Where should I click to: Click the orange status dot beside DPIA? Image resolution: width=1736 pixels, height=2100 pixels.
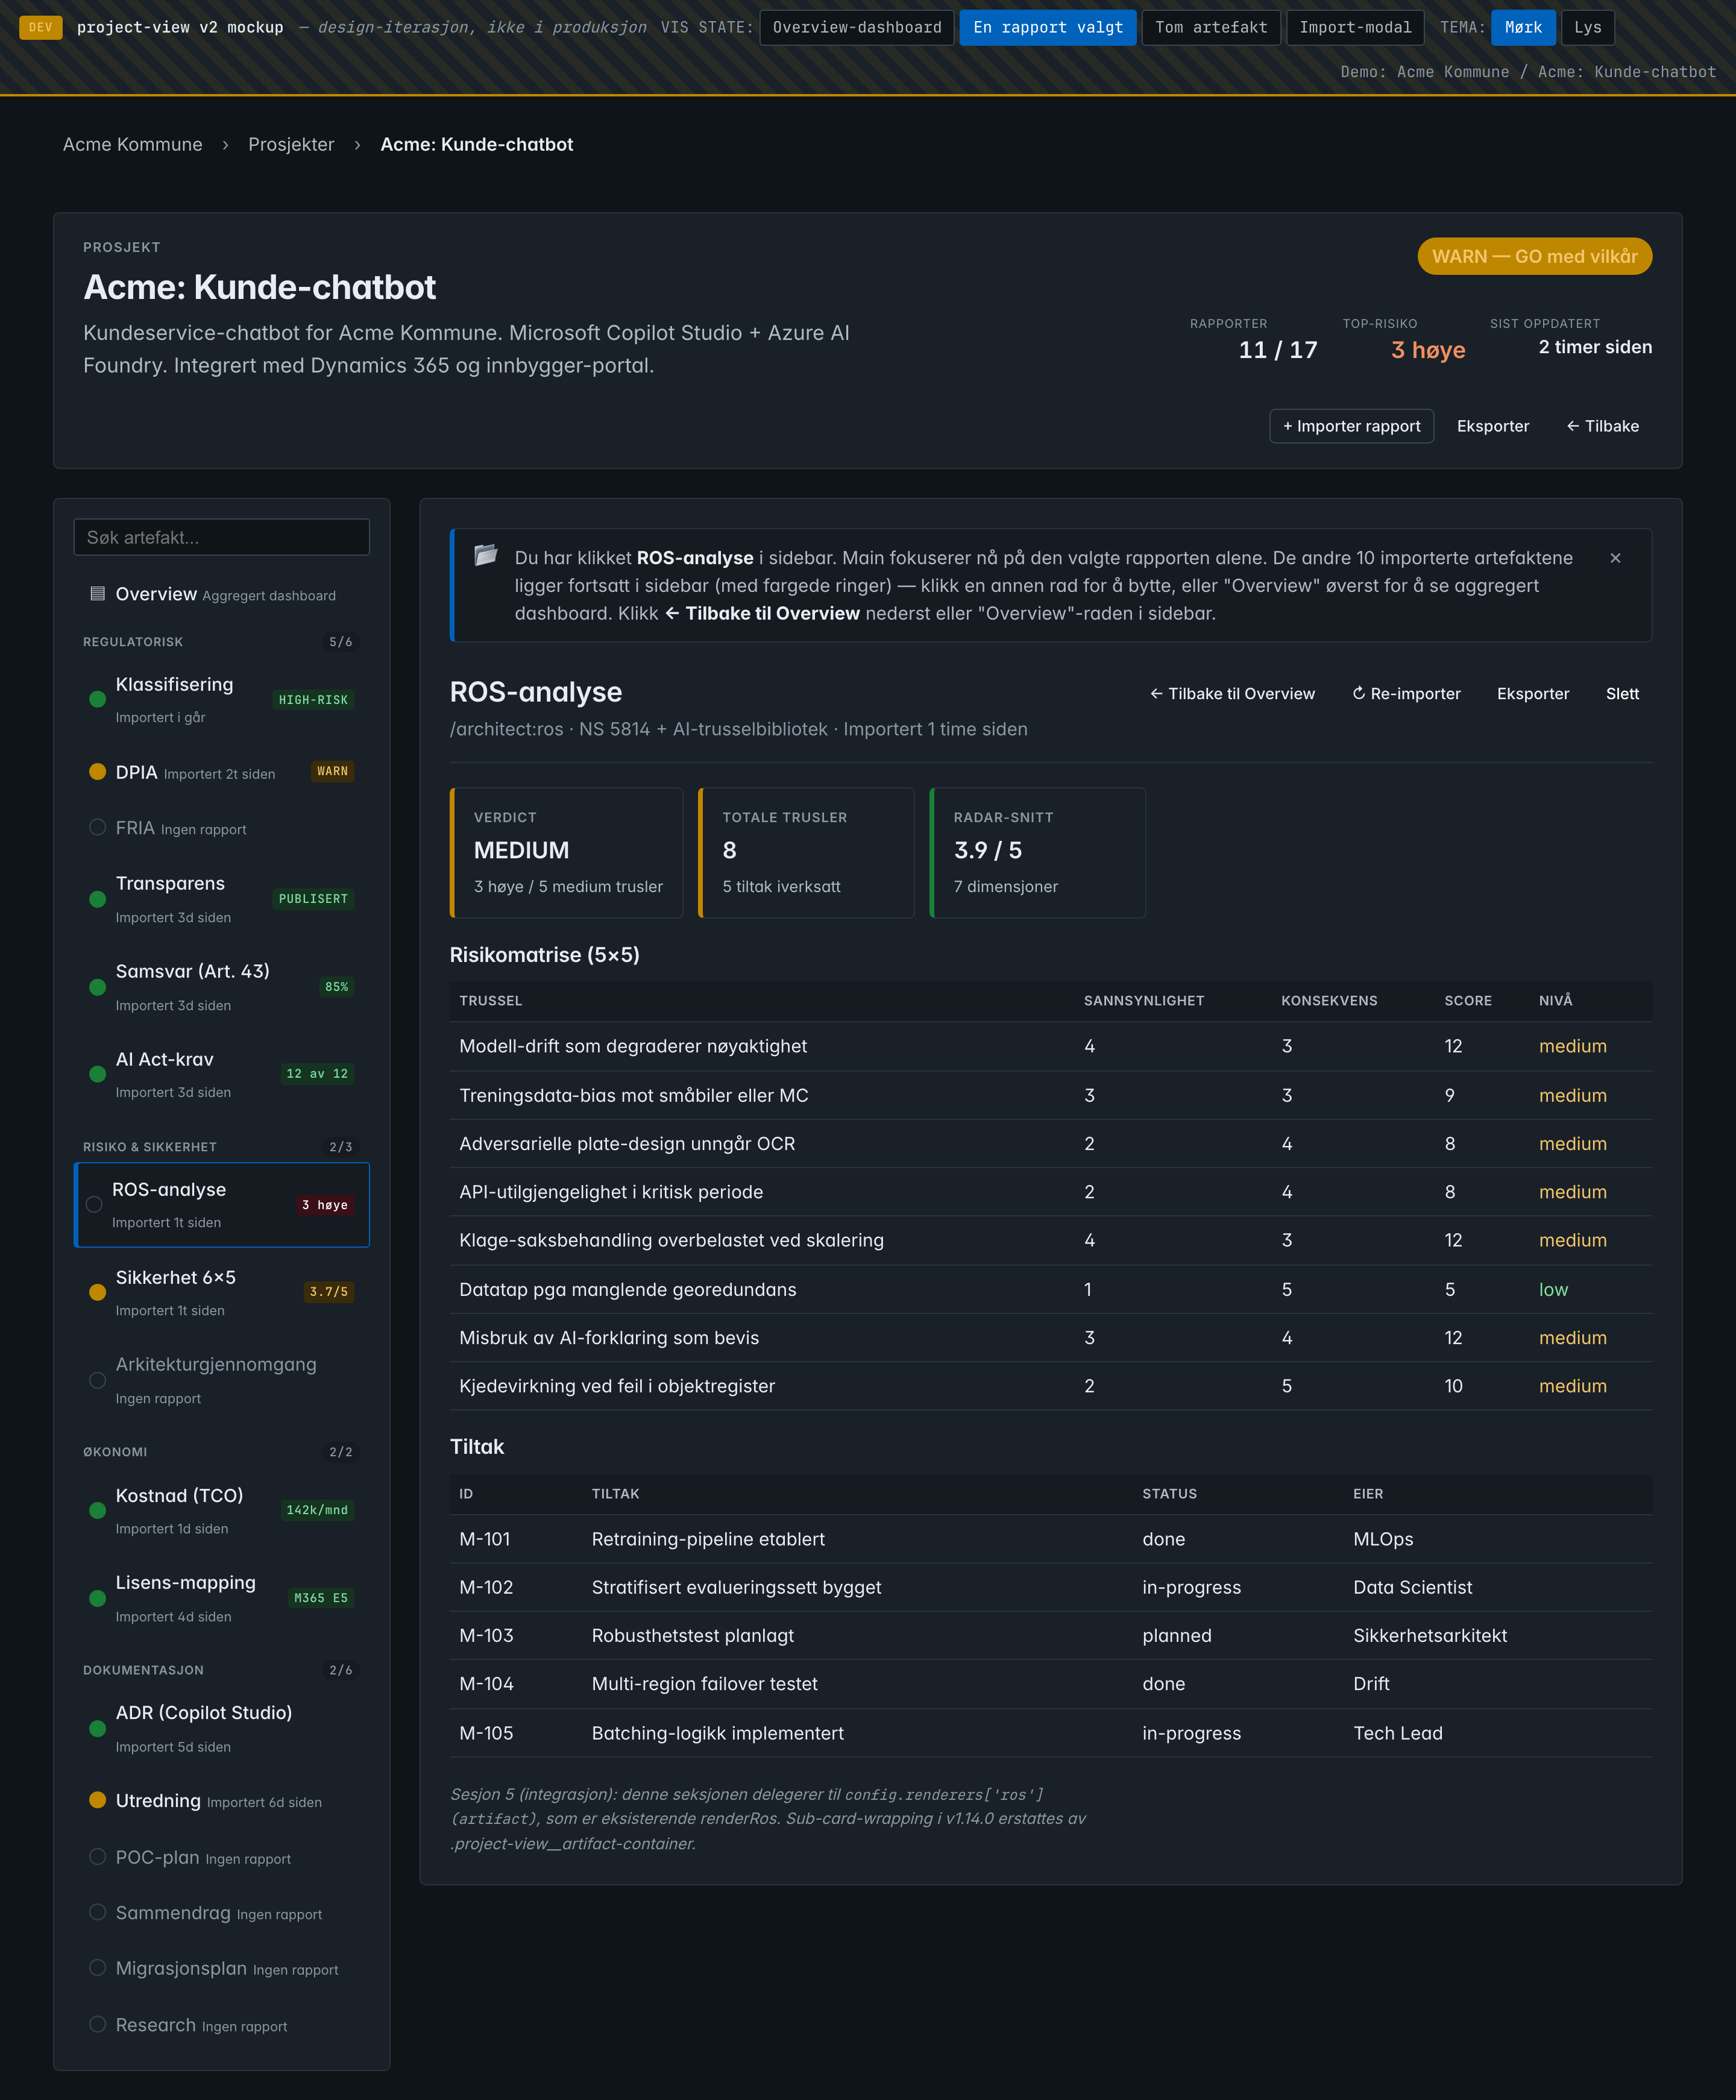tap(97, 771)
